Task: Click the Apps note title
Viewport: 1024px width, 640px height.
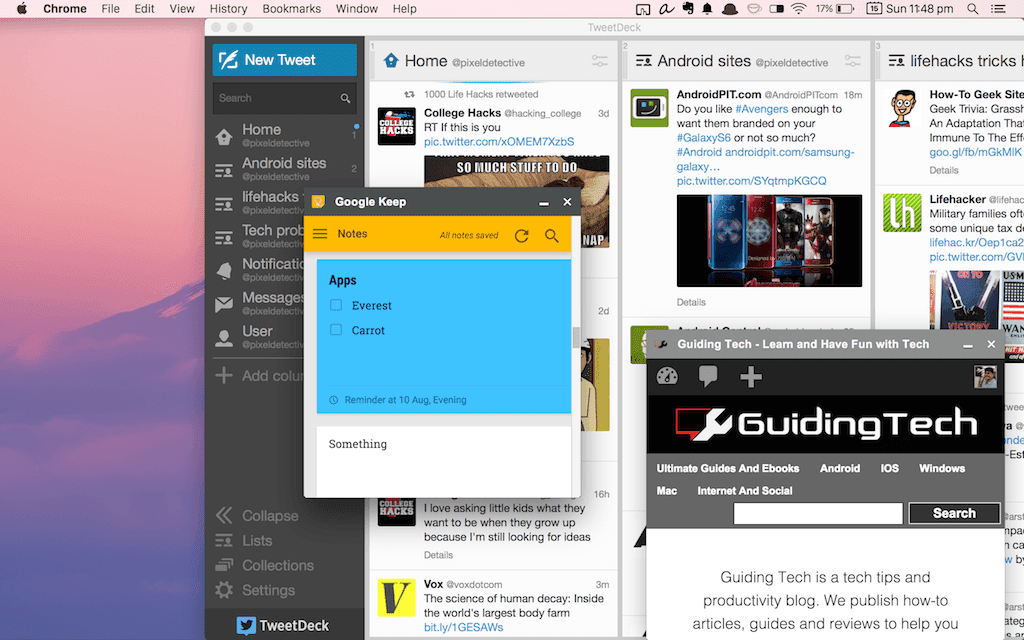Action: 343,280
